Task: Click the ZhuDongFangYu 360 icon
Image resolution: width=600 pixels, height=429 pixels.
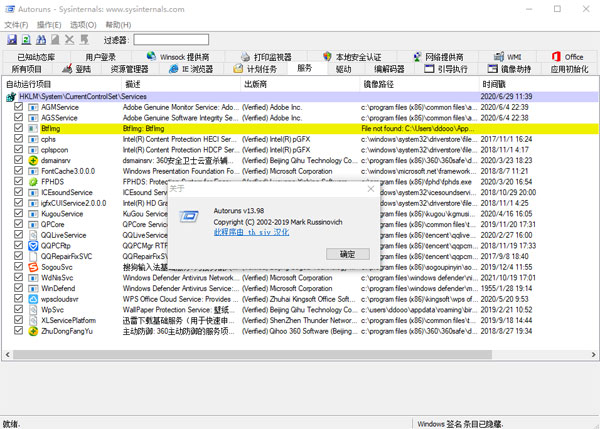Action: (33, 331)
